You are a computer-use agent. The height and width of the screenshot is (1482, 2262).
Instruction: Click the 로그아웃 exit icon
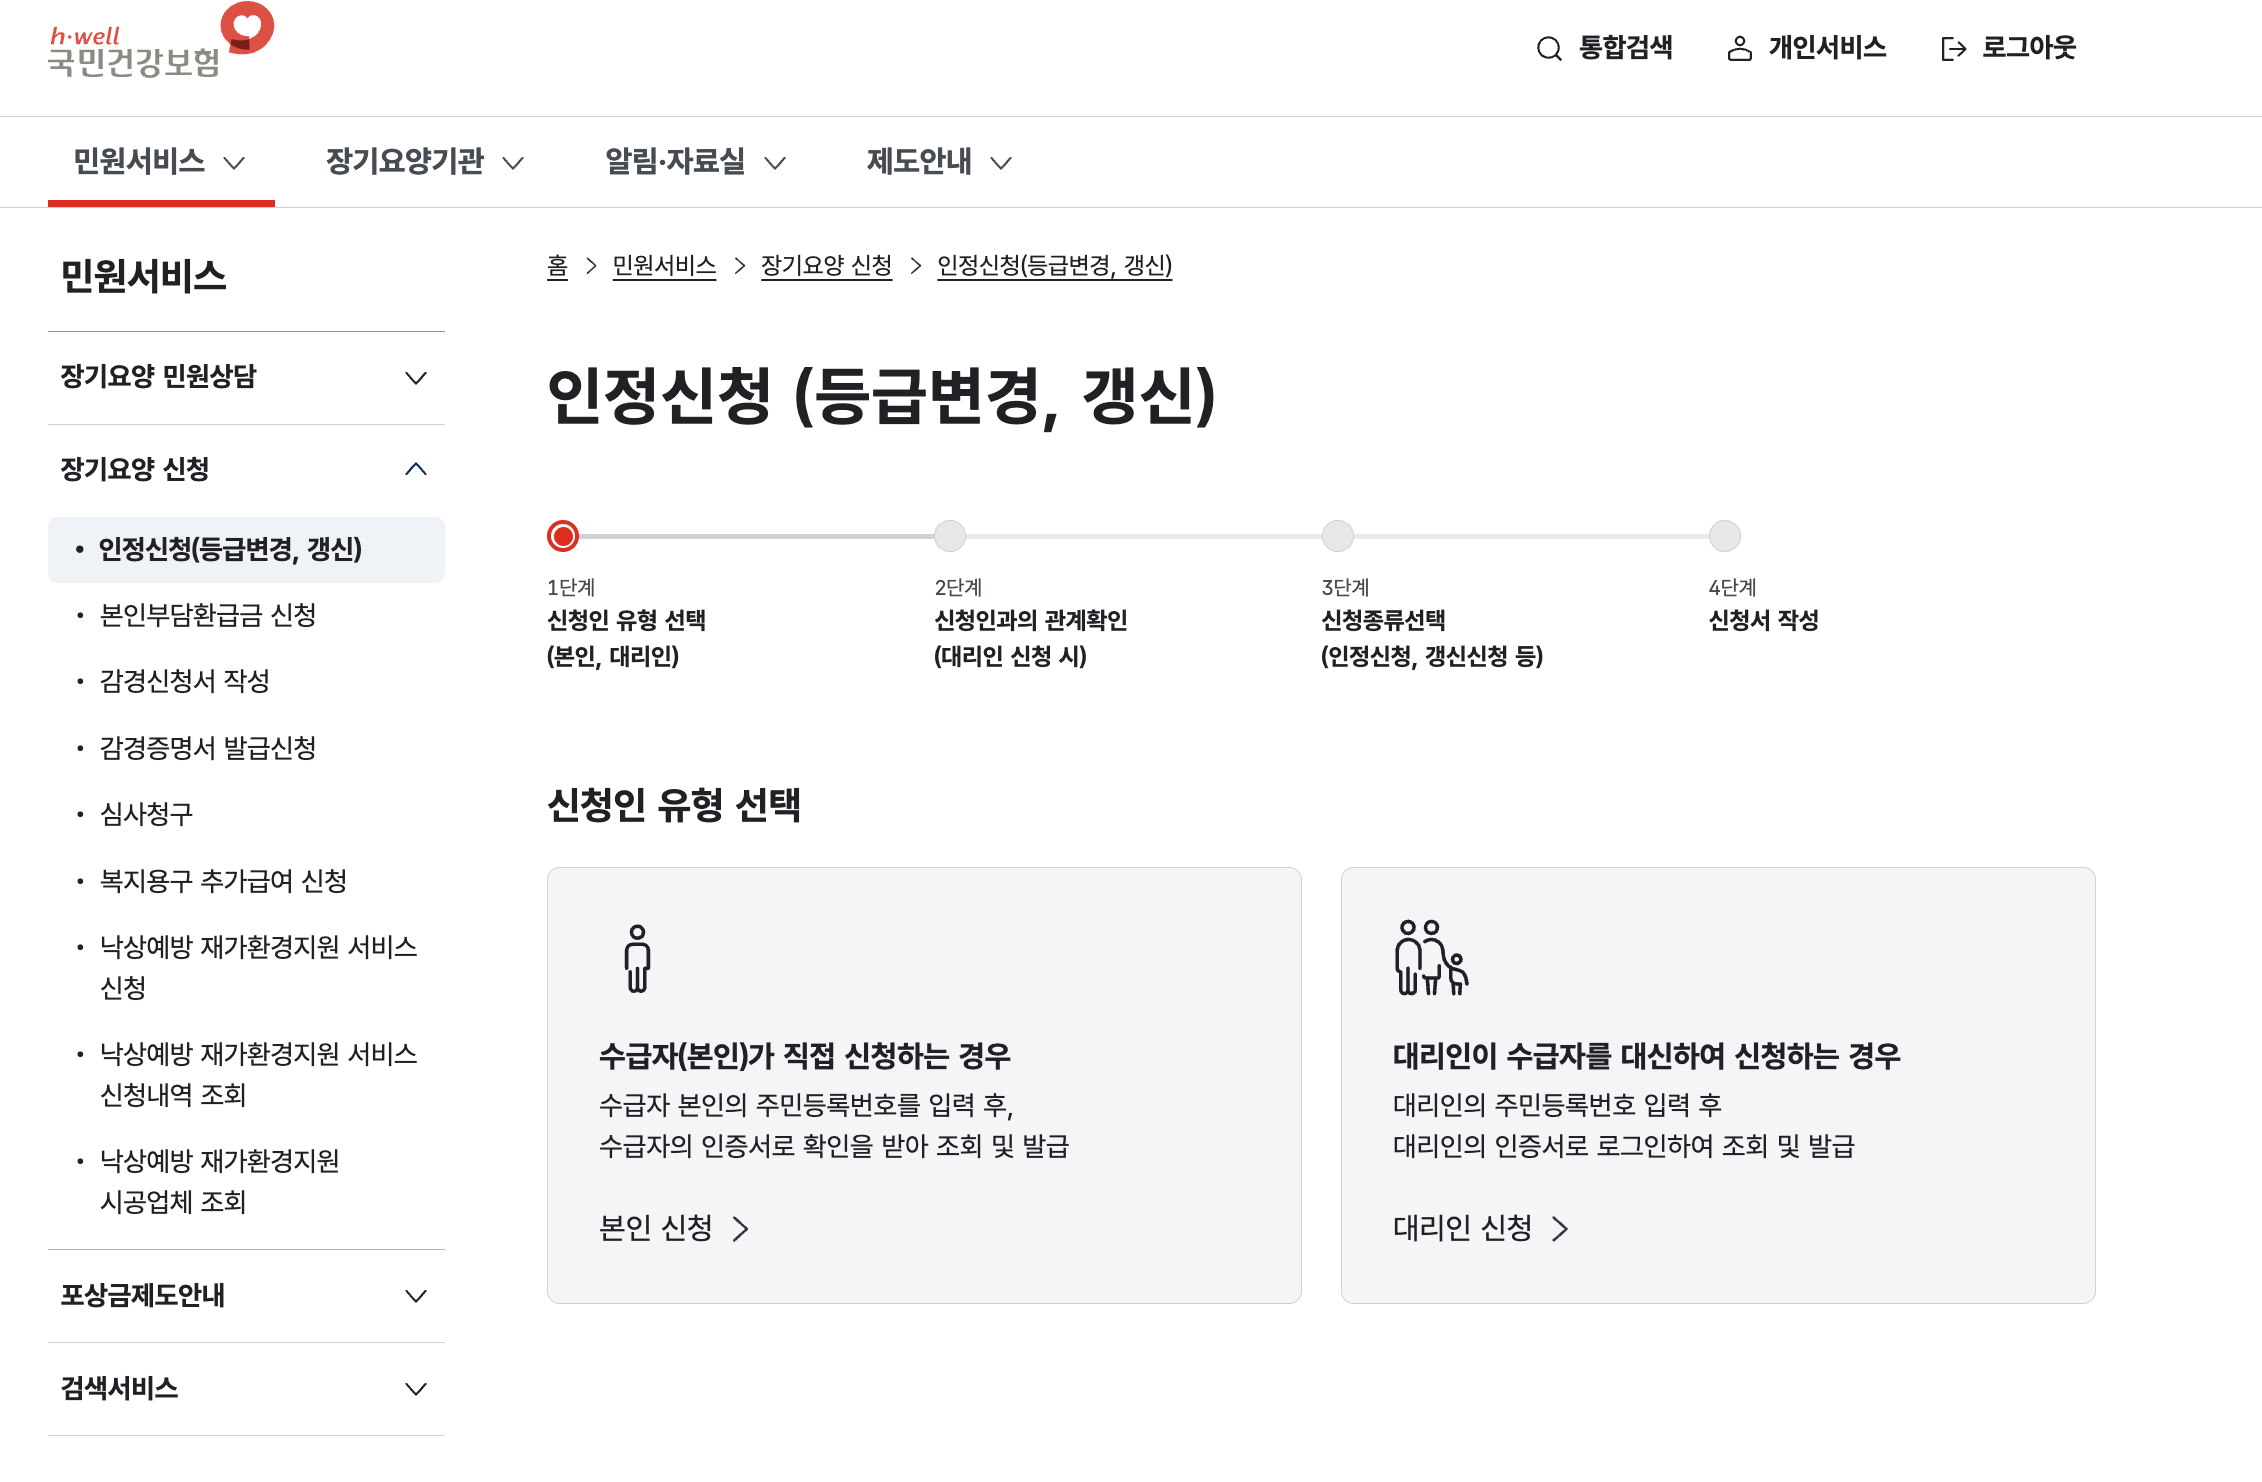1953,48
